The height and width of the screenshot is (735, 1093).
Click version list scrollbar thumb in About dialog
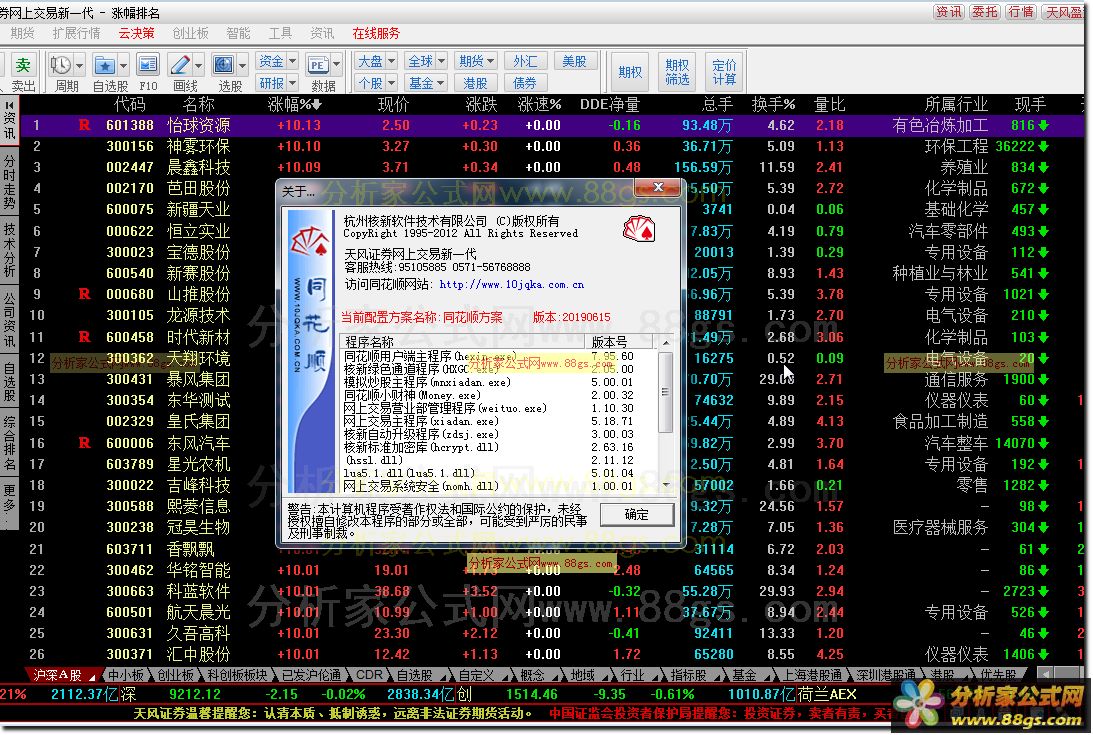[x=666, y=392]
